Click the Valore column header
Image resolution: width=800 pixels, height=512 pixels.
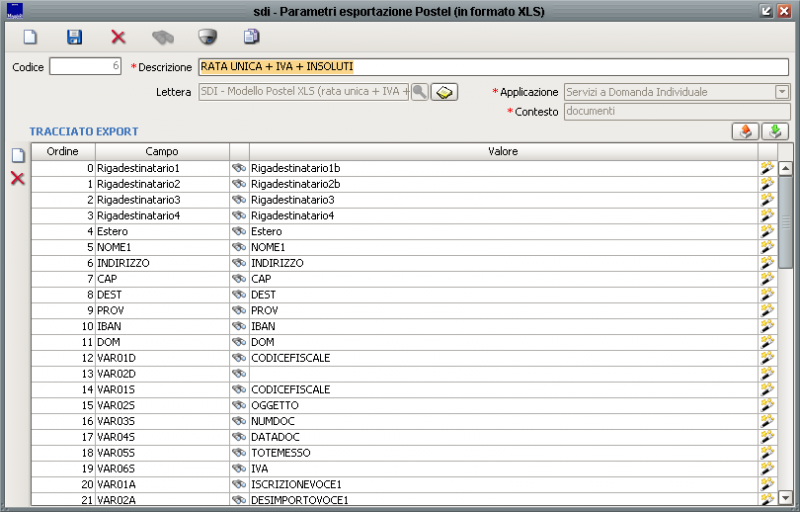[502, 151]
